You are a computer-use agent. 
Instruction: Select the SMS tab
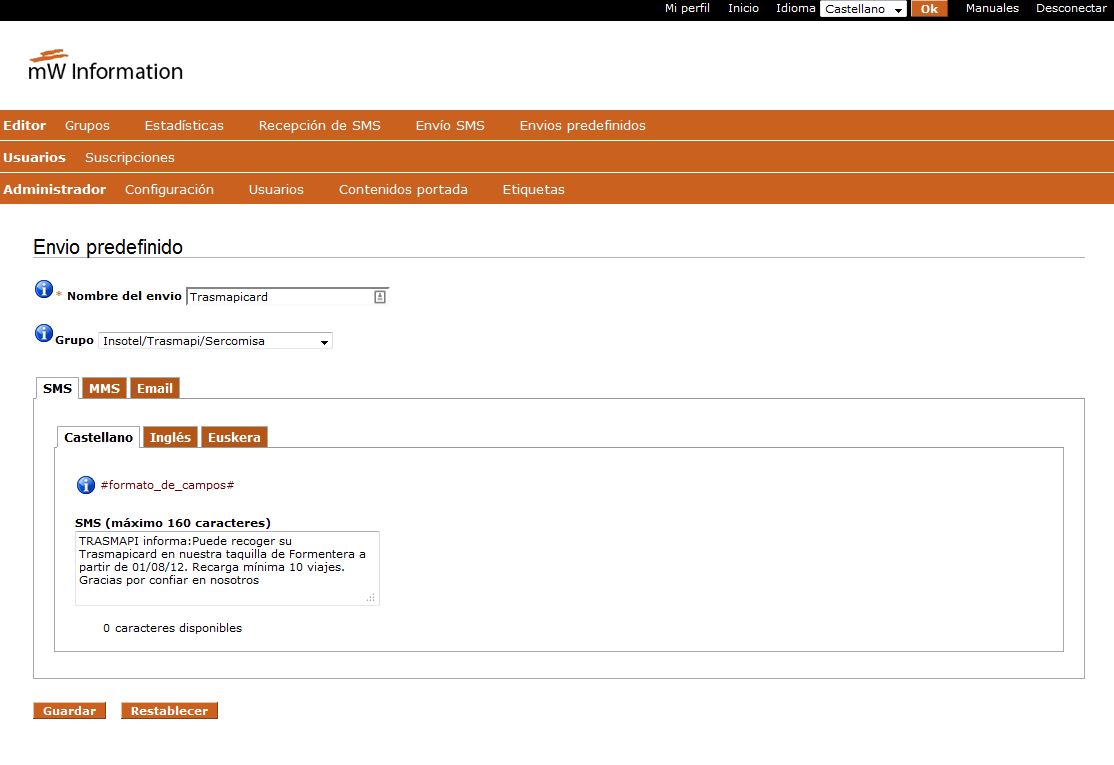tap(58, 389)
